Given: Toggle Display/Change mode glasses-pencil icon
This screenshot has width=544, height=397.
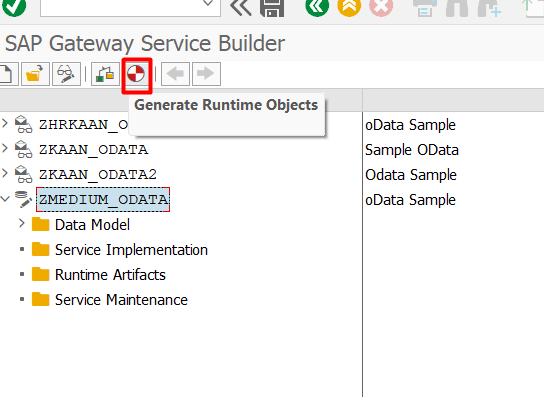Looking at the screenshot, I should tap(66, 74).
